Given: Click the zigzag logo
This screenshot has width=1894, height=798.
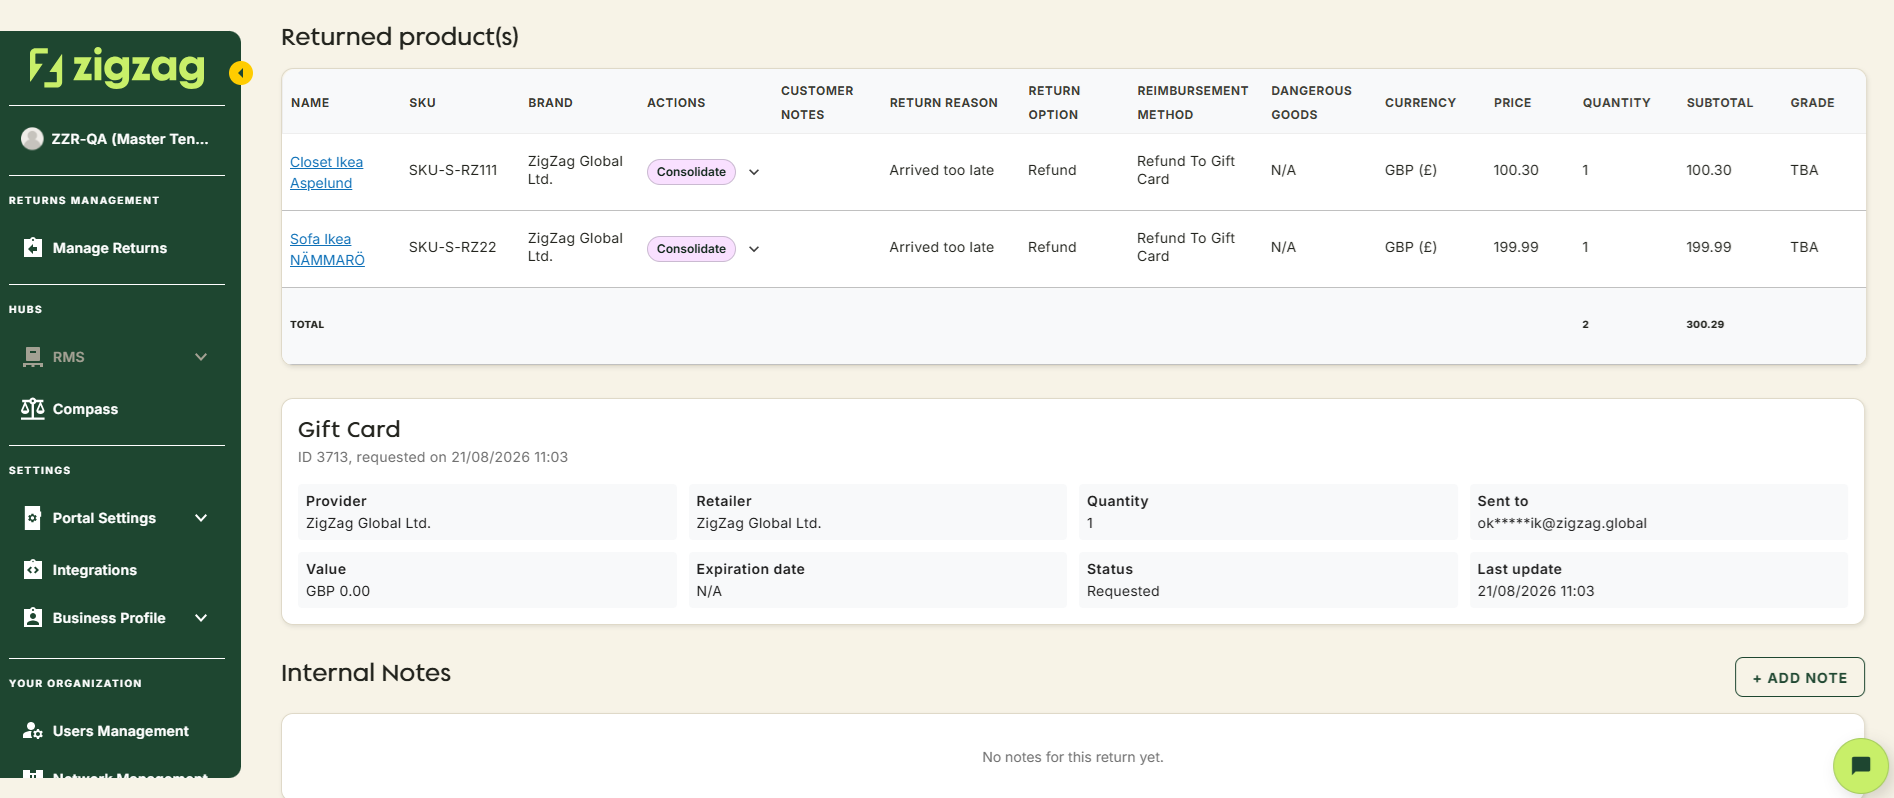Looking at the screenshot, I should tap(117, 68).
